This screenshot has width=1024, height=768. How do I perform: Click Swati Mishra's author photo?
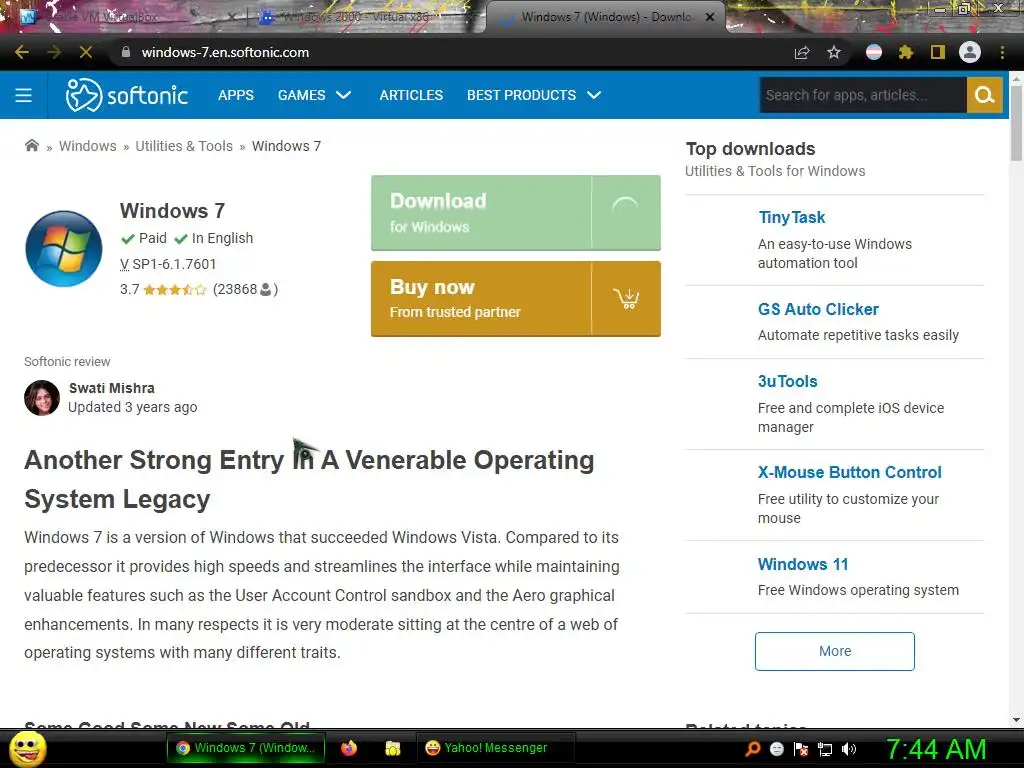pos(42,398)
